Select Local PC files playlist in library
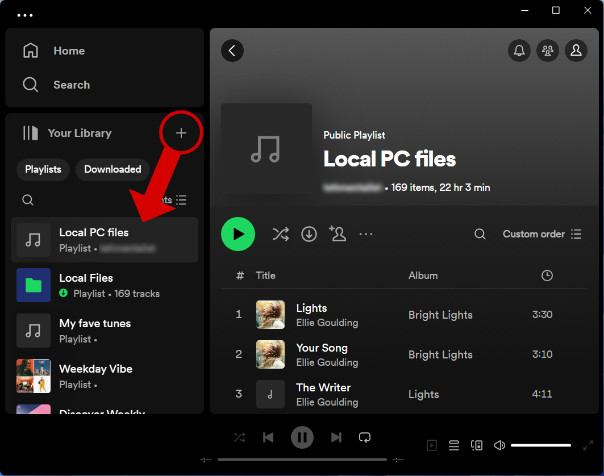Viewport: 604px width, 476px height. (104, 240)
